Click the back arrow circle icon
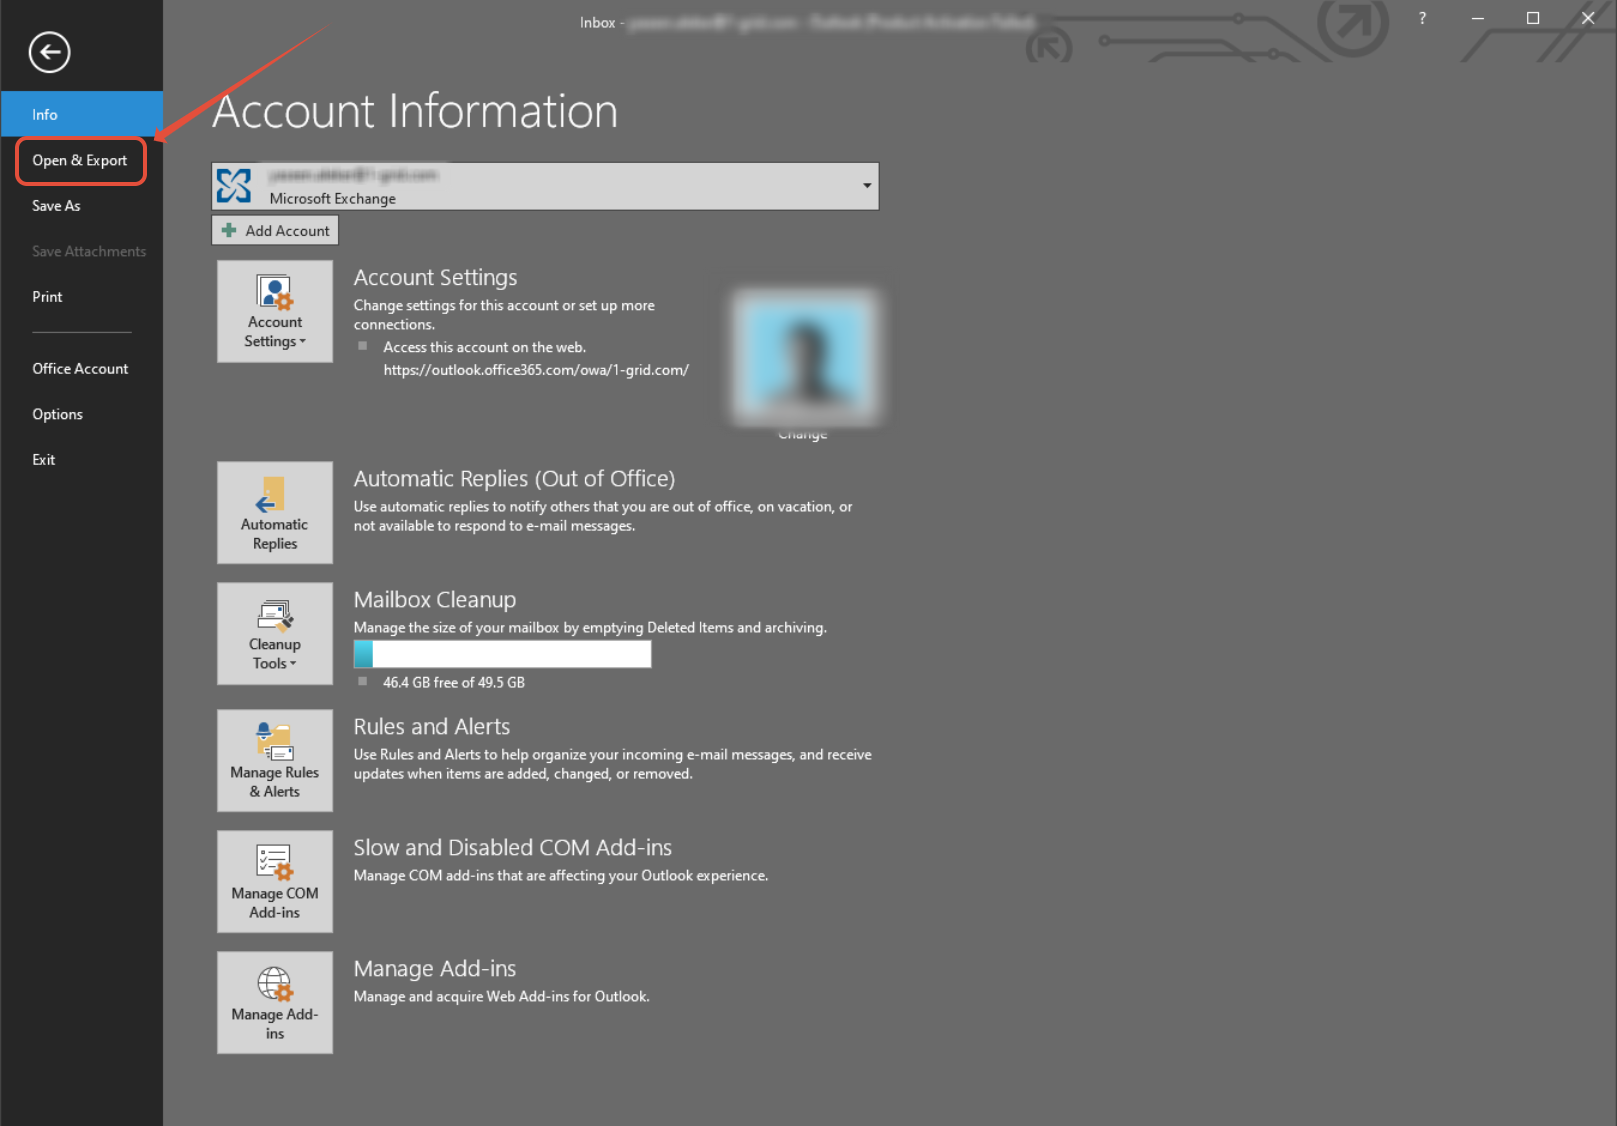Image resolution: width=1617 pixels, height=1126 pixels. 49,52
